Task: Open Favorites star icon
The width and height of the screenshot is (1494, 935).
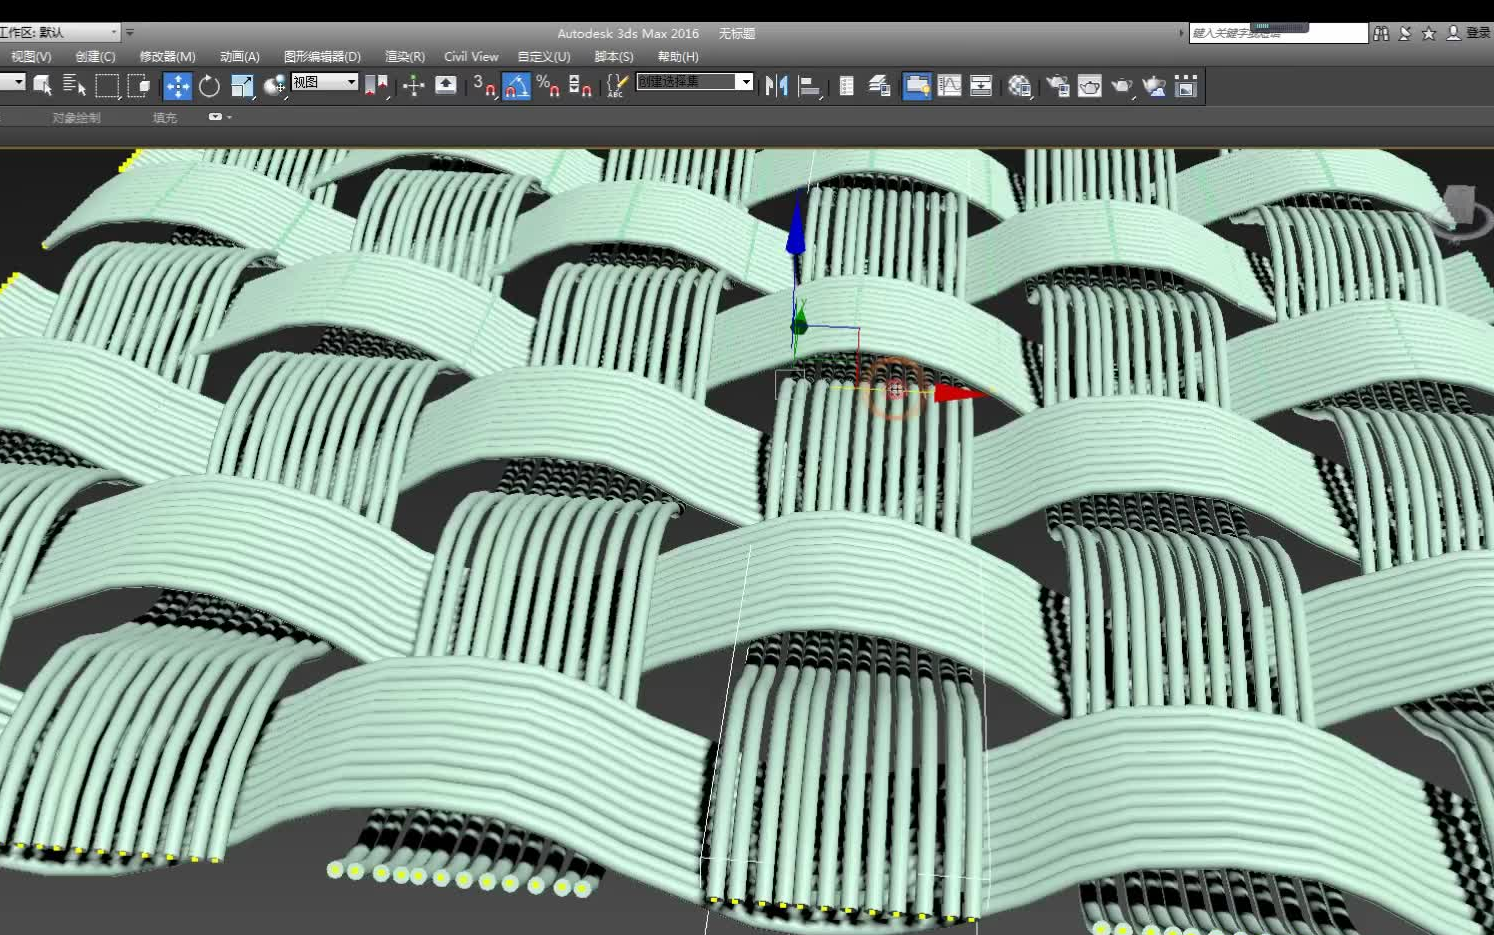Action: point(1429,33)
